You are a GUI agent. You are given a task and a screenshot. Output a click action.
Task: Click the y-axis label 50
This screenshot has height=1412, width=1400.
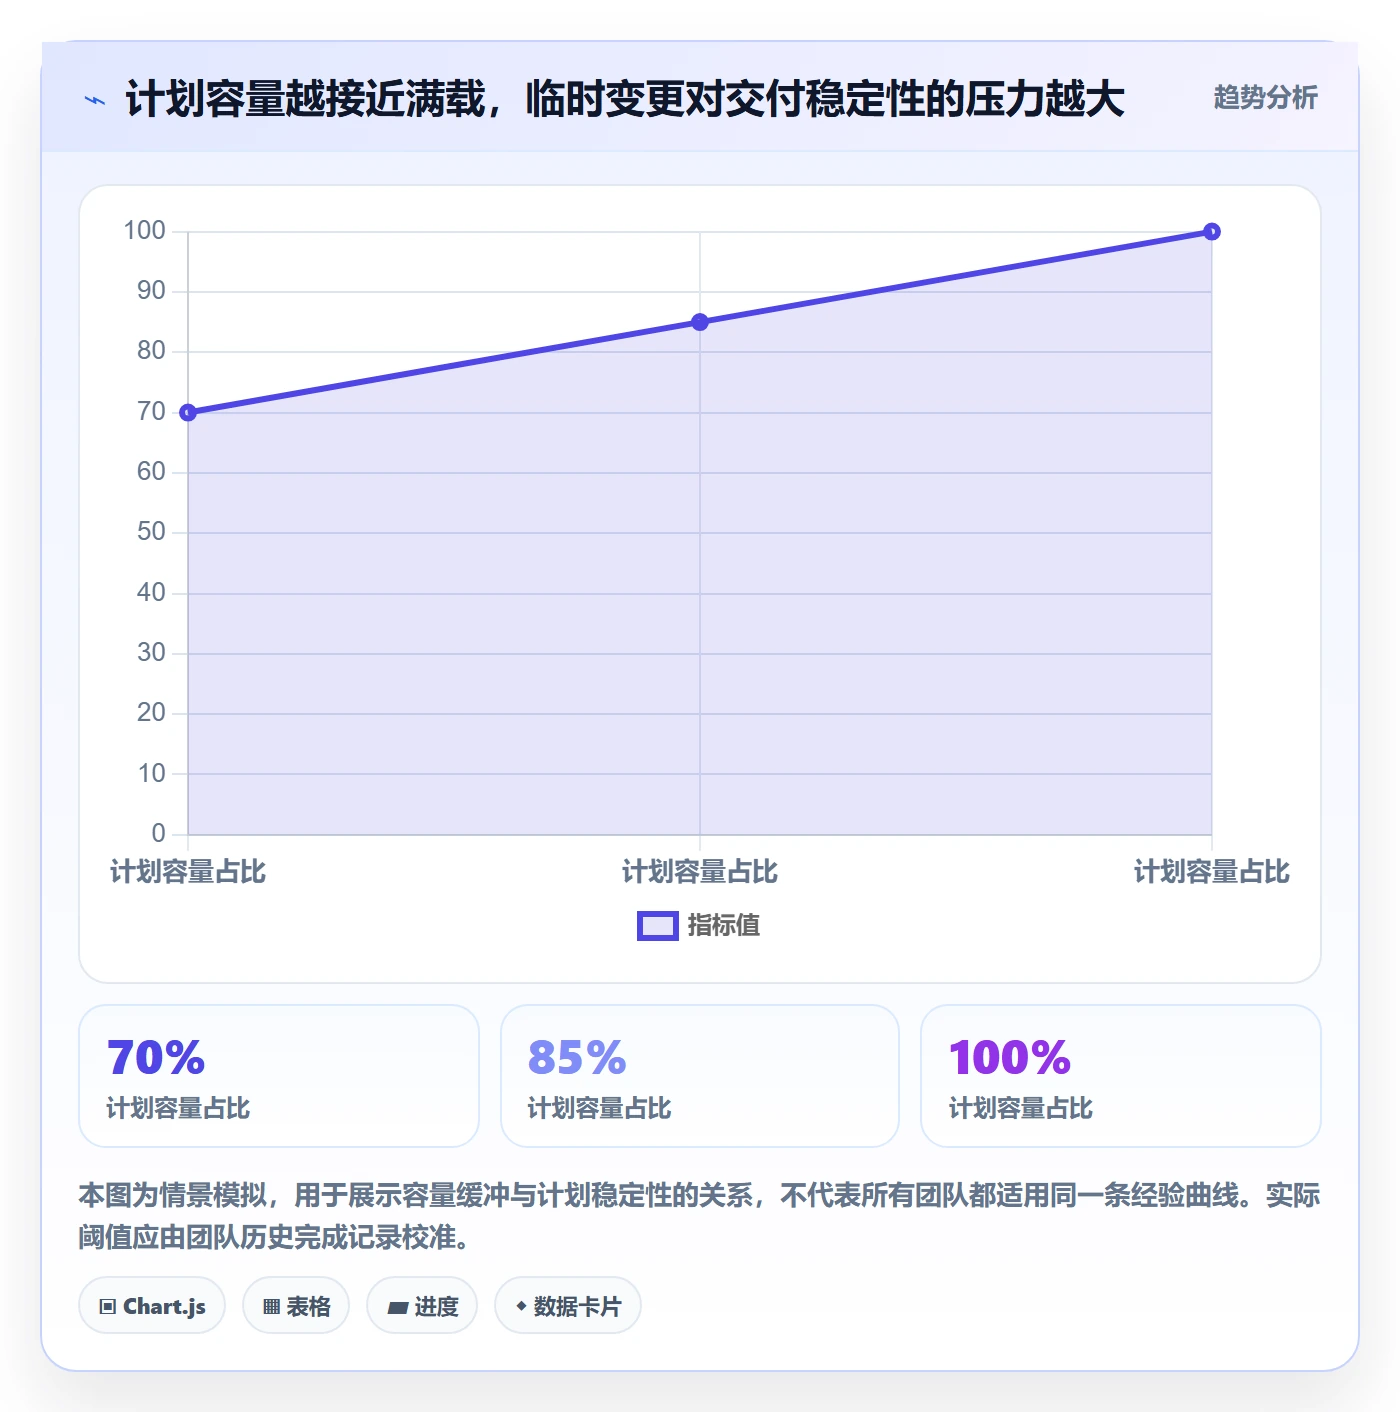(151, 532)
